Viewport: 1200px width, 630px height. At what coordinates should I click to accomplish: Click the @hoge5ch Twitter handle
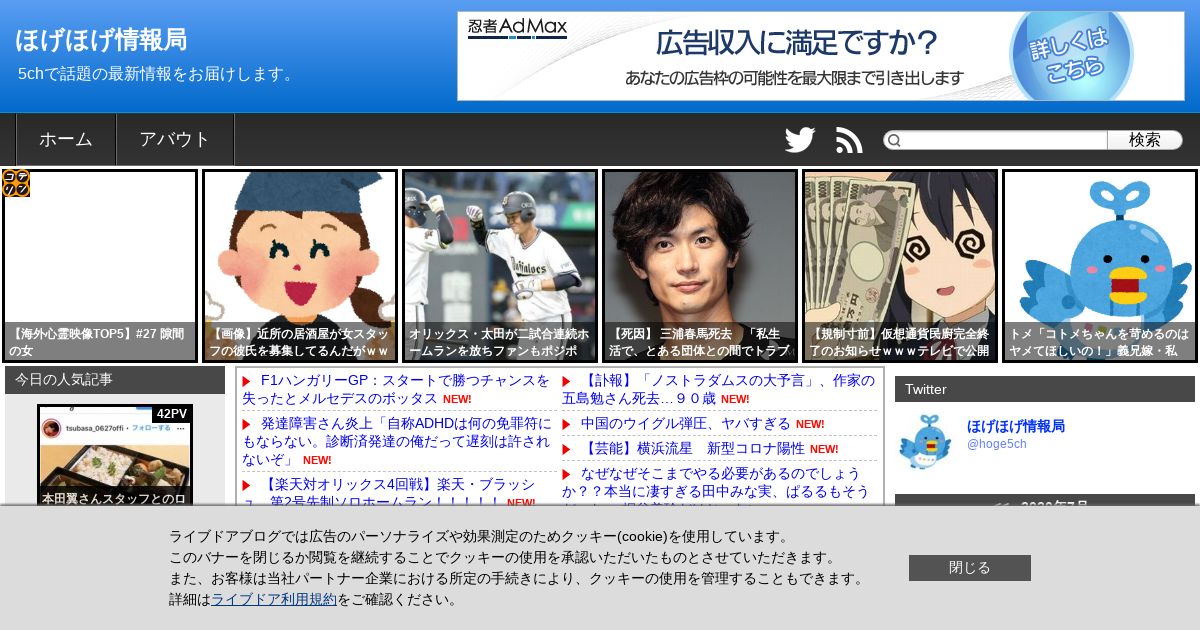click(x=997, y=444)
